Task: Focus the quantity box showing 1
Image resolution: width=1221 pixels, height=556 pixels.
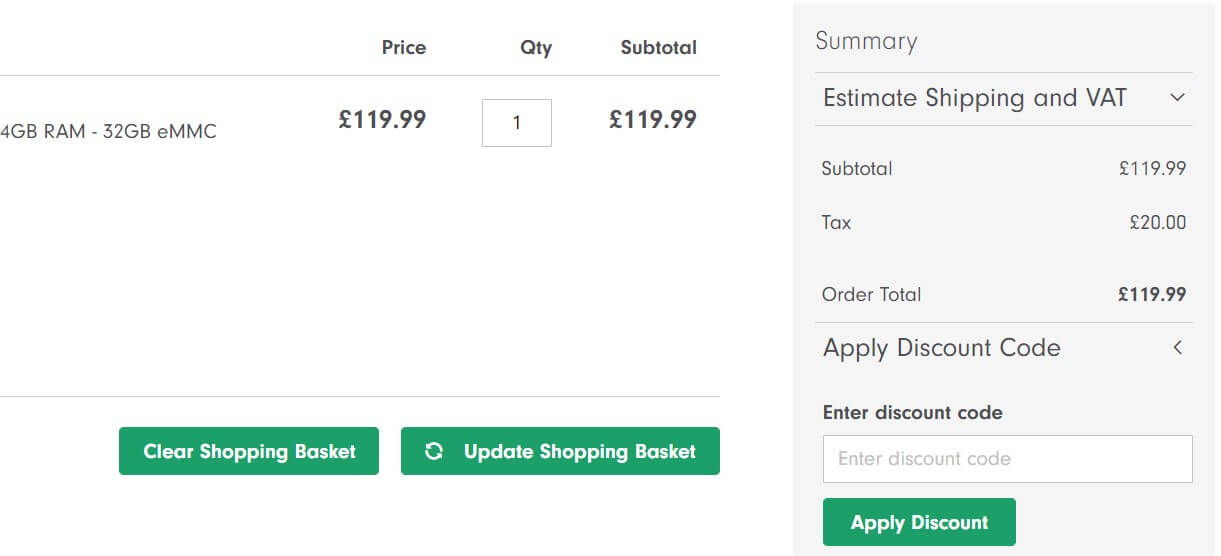Action: tap(516, 123)
